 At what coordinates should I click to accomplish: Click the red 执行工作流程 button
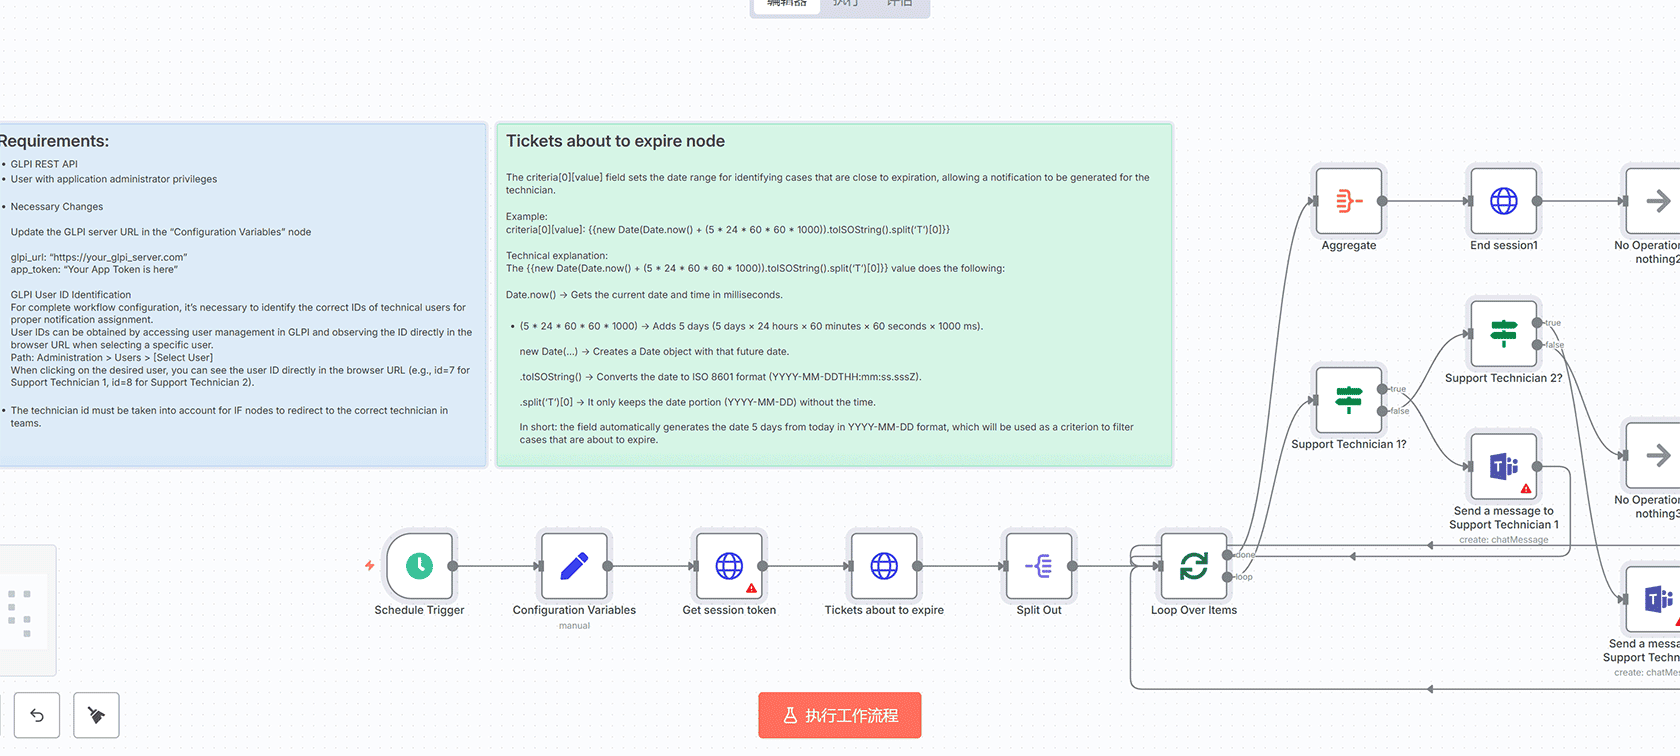[839, 715]
